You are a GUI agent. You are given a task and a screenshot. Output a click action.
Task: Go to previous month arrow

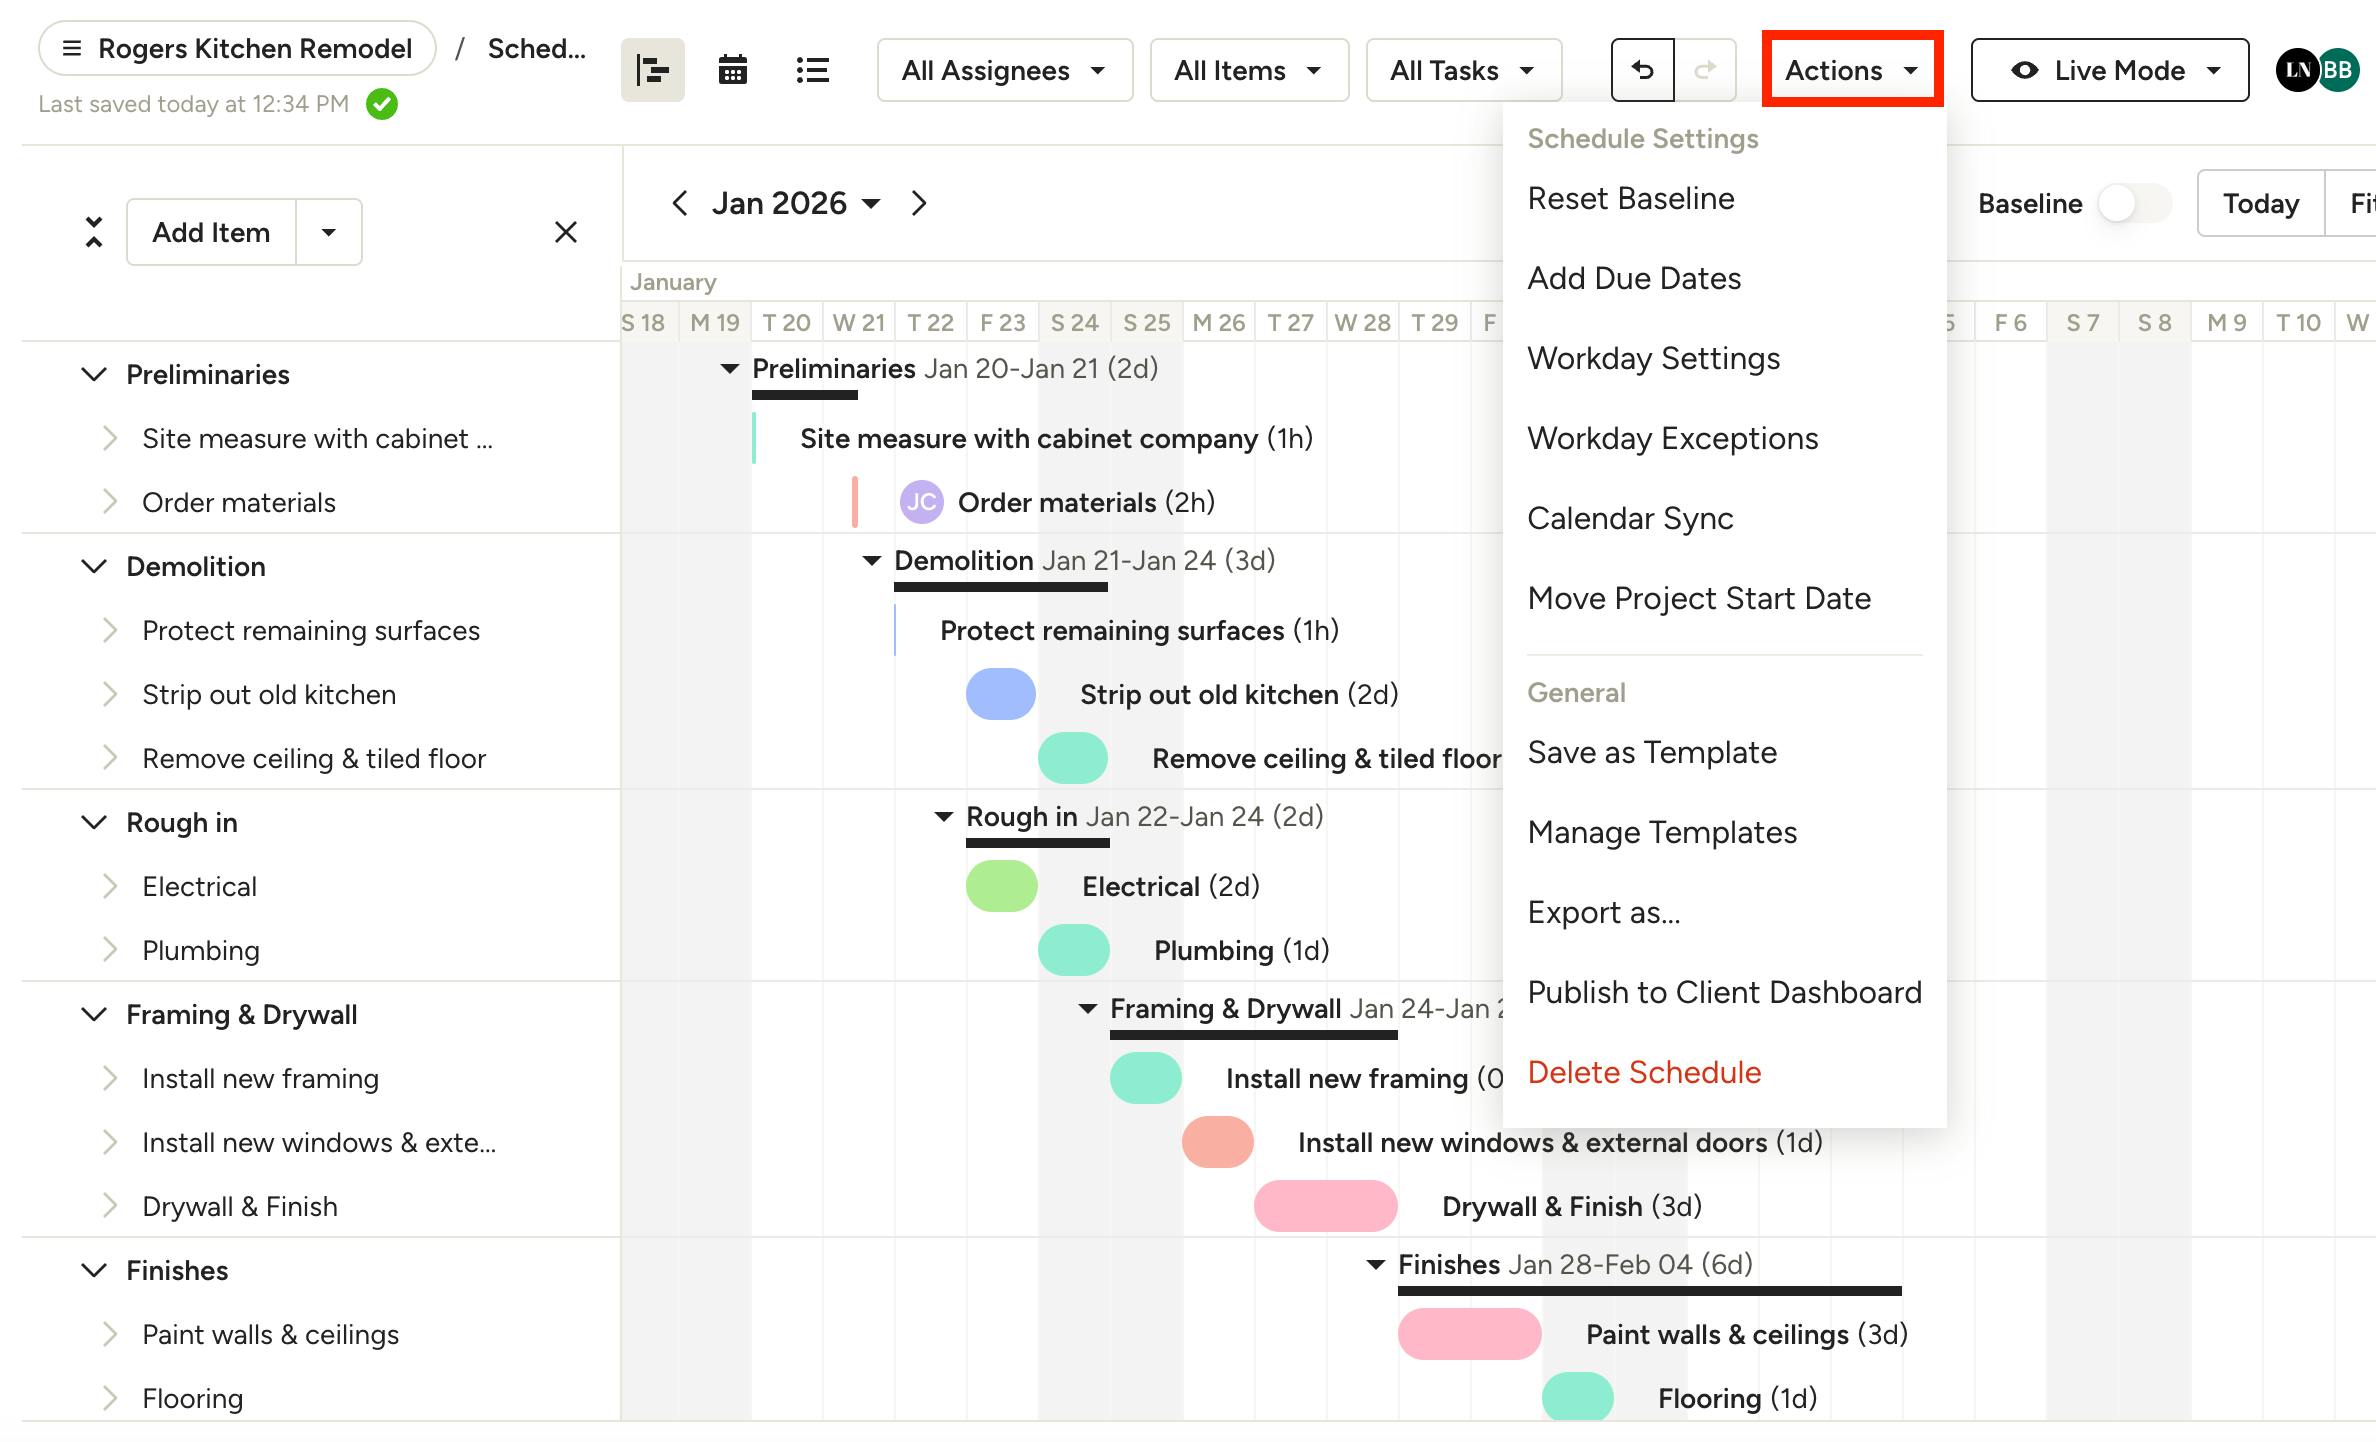tap(680, 204)
